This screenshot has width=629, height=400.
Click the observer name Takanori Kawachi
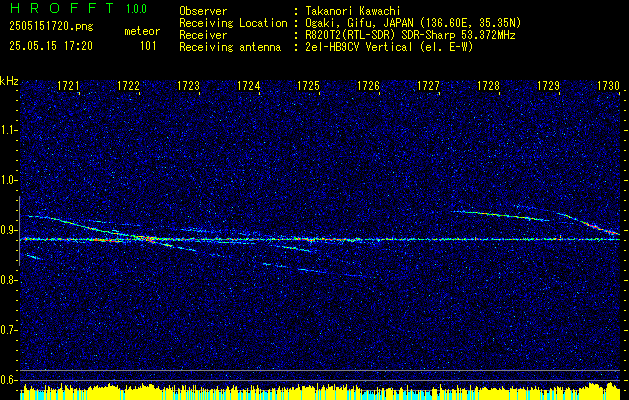coord(351,11)
